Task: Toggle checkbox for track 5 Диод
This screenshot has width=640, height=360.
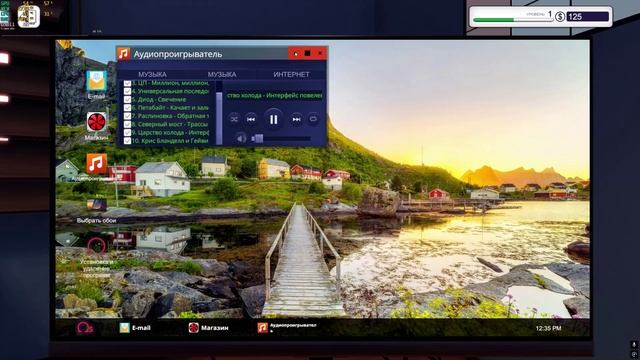Action: click(127, 100)
